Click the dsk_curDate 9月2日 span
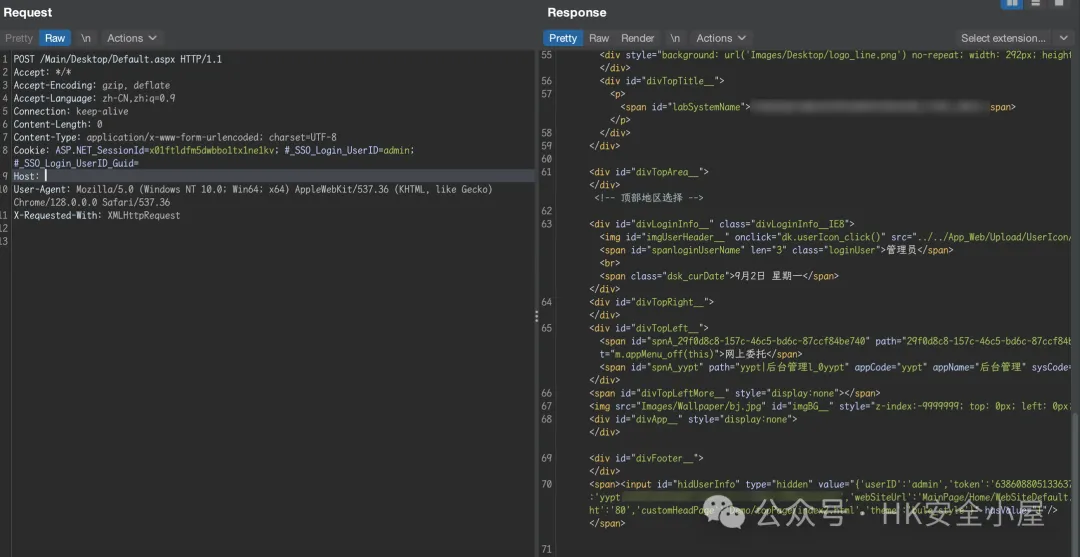The image size is (1080, 557). tap(719, 276)
